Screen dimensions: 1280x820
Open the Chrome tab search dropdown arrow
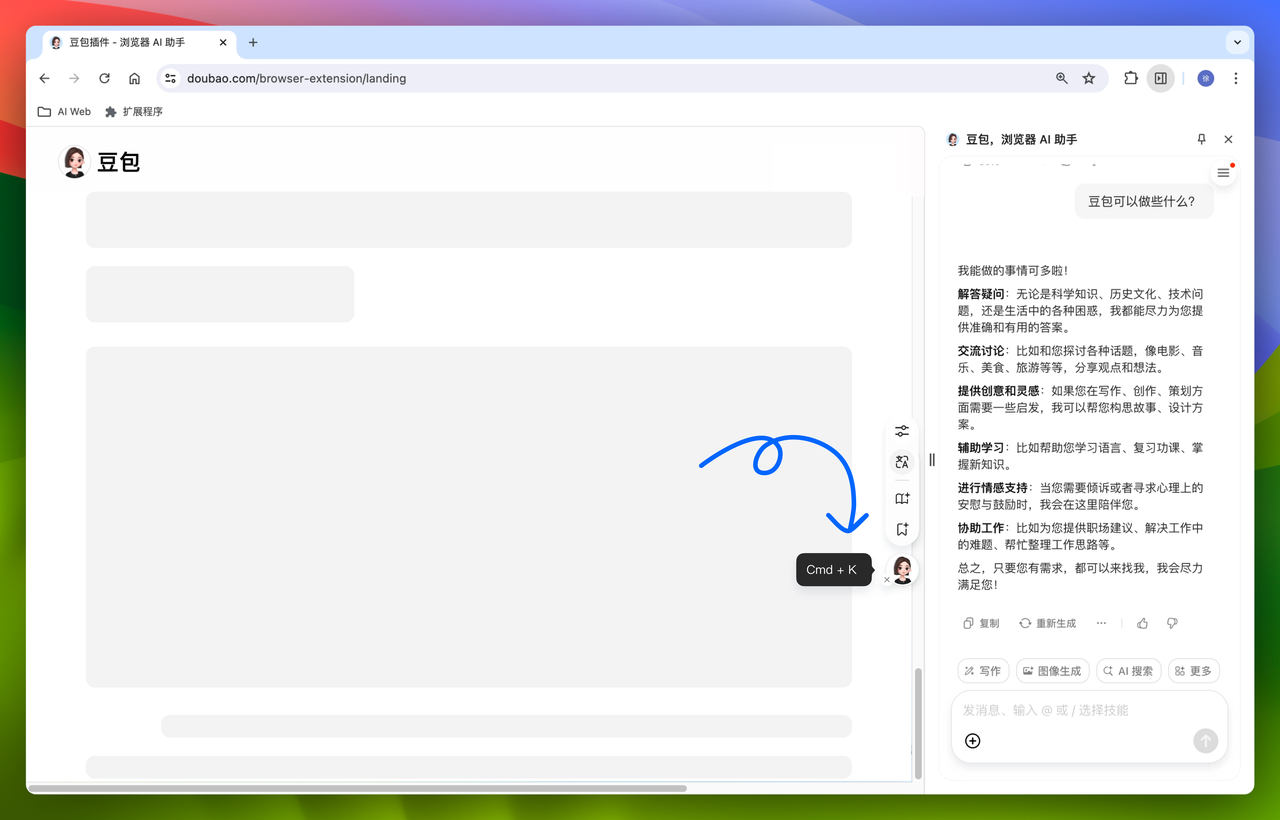1237,43
